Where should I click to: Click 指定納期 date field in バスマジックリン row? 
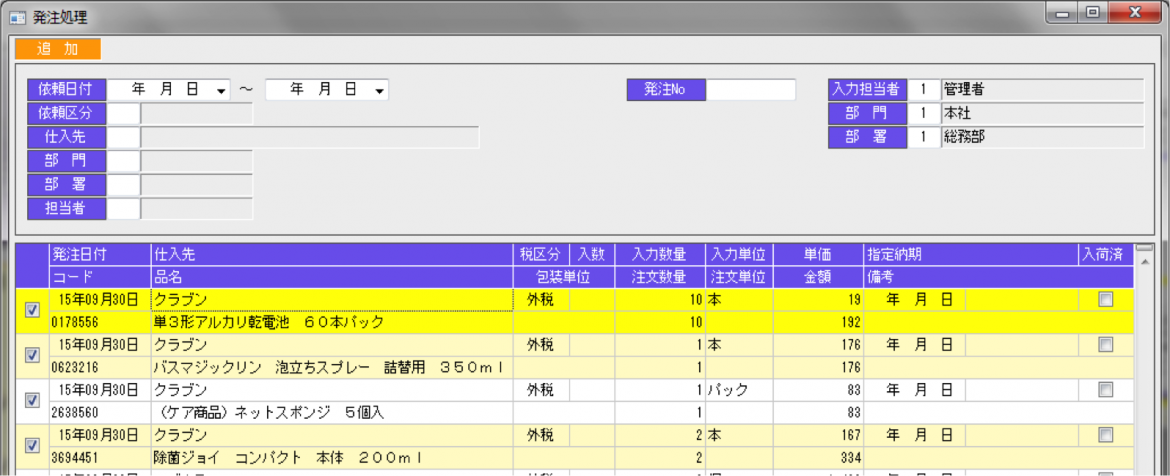(x=915, y=345)
